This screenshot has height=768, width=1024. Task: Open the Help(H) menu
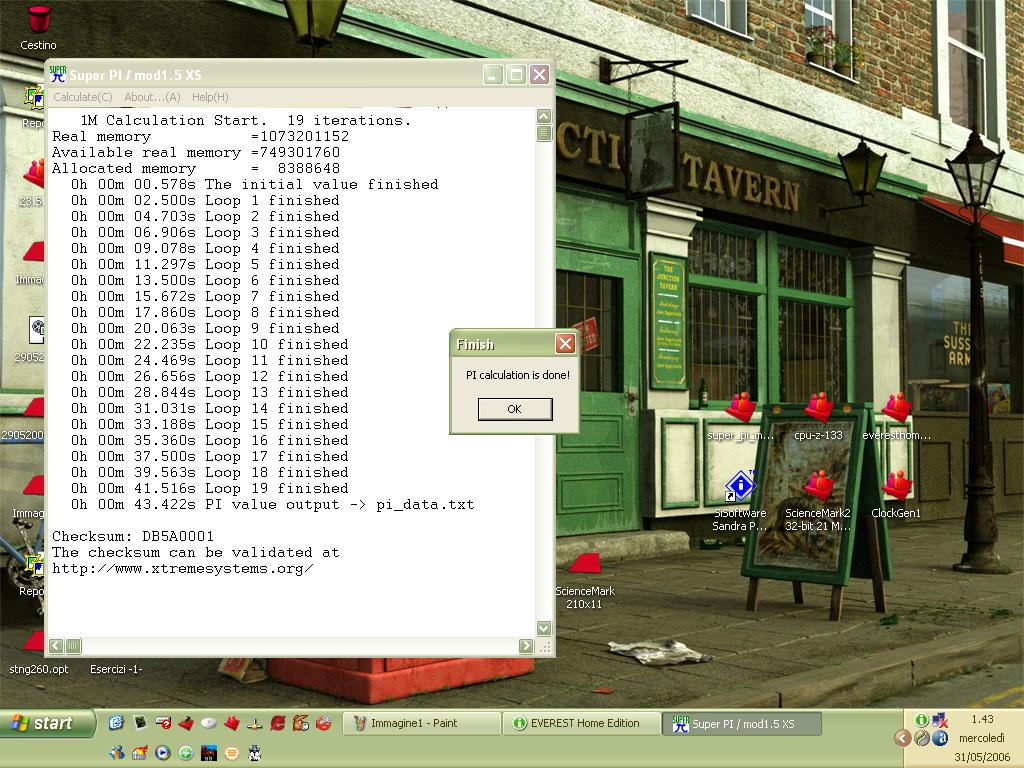tap(210, 97)
